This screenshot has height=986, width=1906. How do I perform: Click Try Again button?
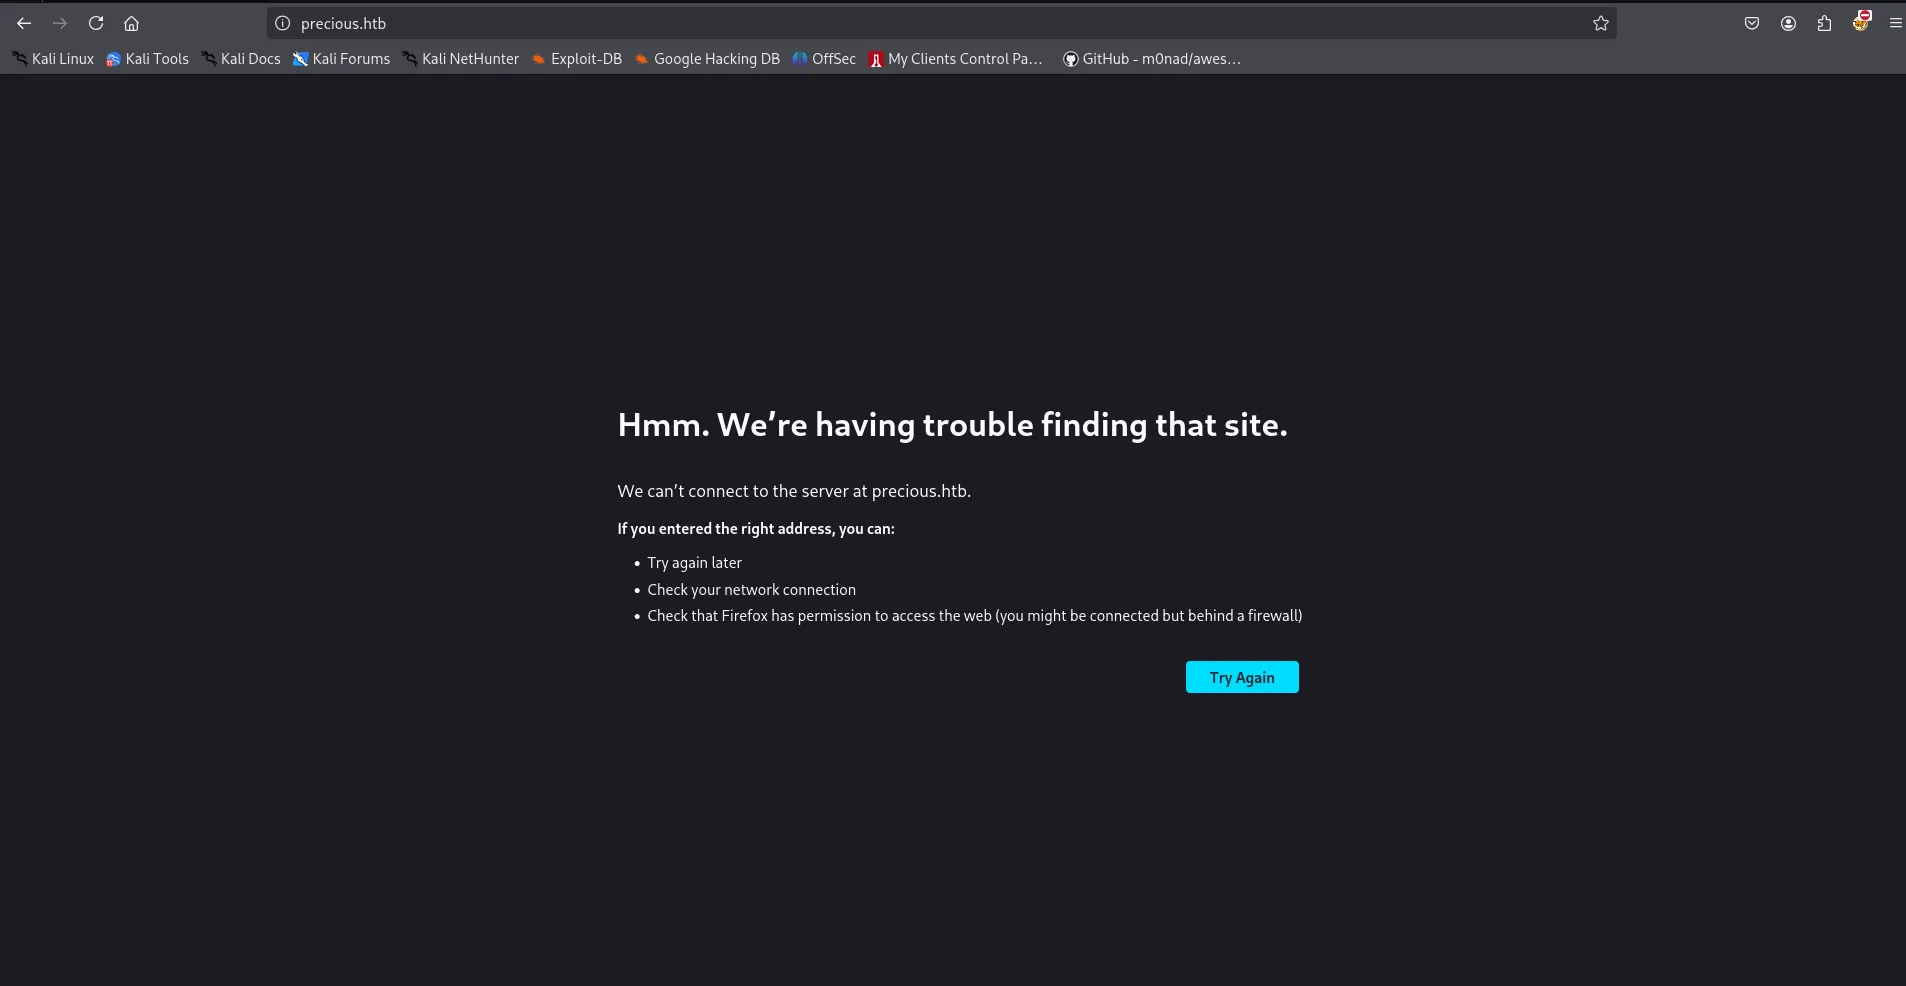(1242, 677)
